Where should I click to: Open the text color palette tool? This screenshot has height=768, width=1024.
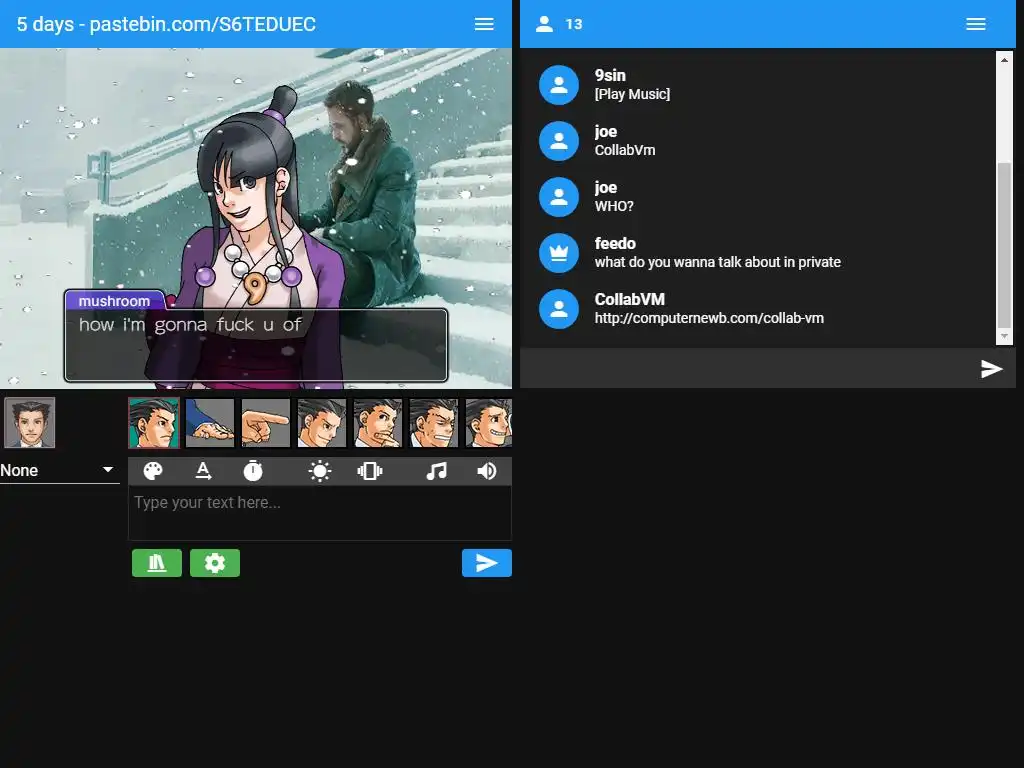[x=153, y=471]
